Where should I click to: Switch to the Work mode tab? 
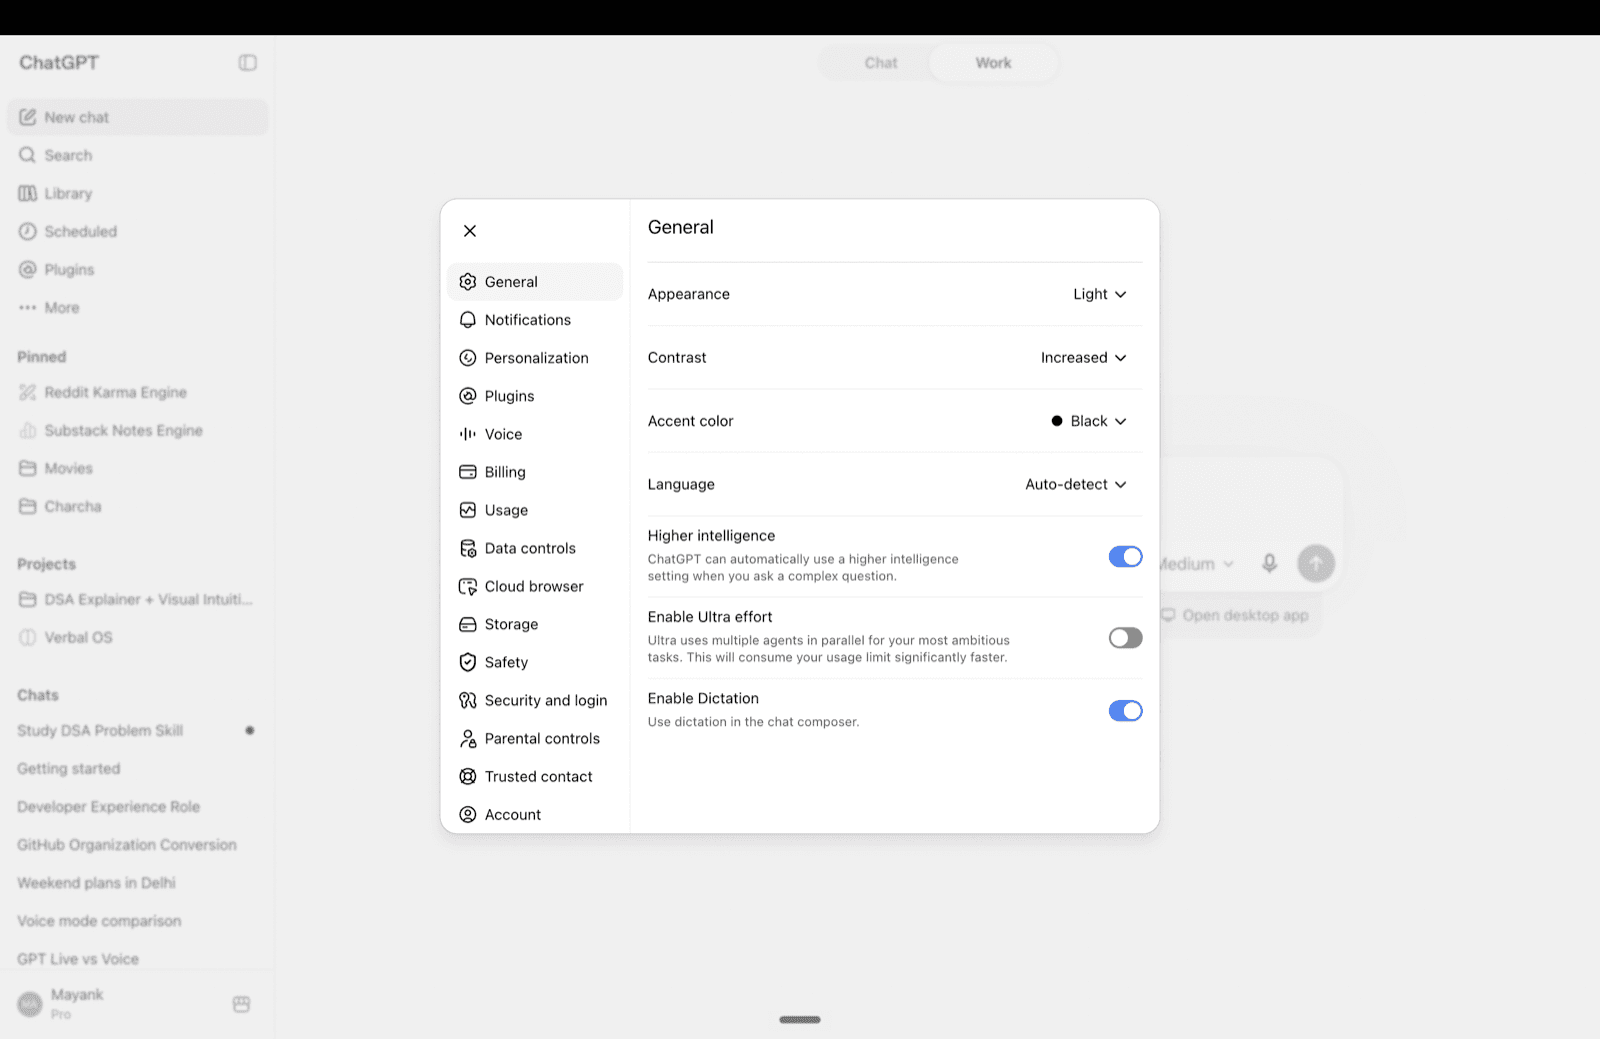pyautogui.click(x=993, y=63)
